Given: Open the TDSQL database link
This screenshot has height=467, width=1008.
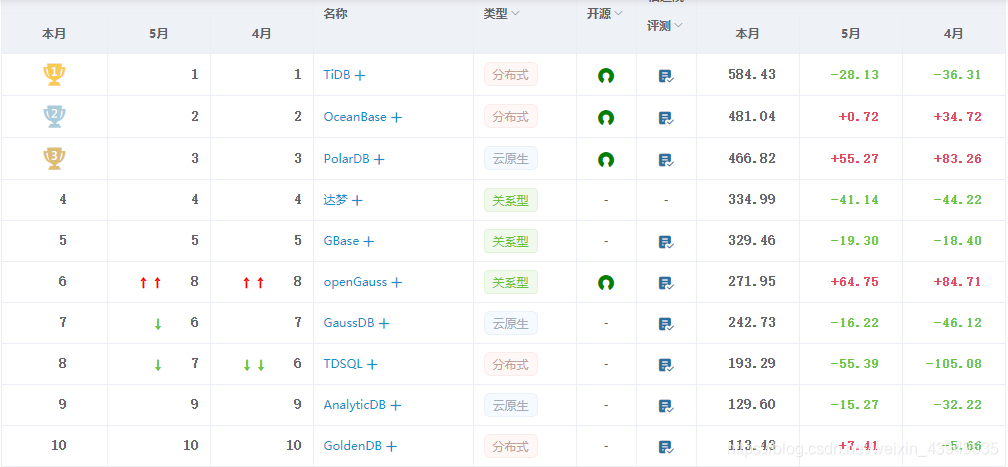Looking at the screenshot, I should [343, 364].
